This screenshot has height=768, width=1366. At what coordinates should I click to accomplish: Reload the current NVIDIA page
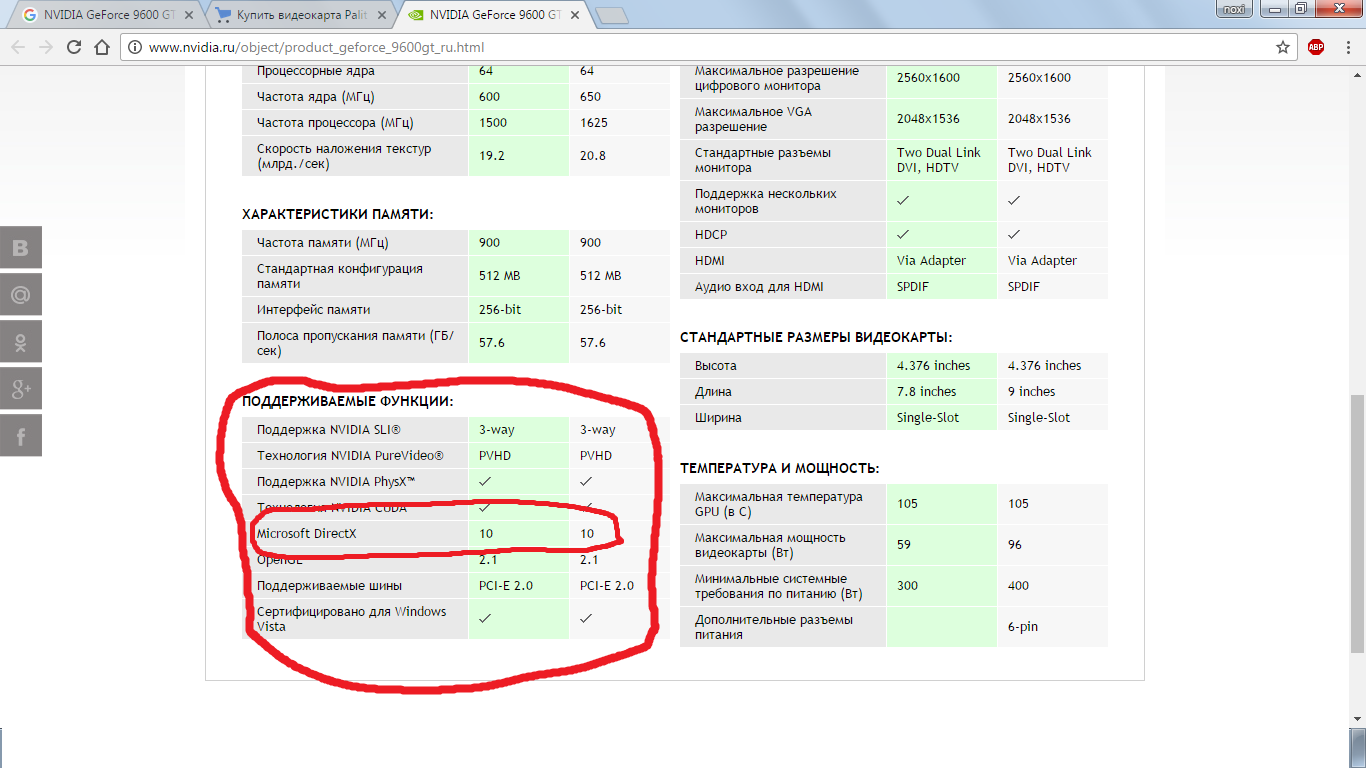click(74, 47)
